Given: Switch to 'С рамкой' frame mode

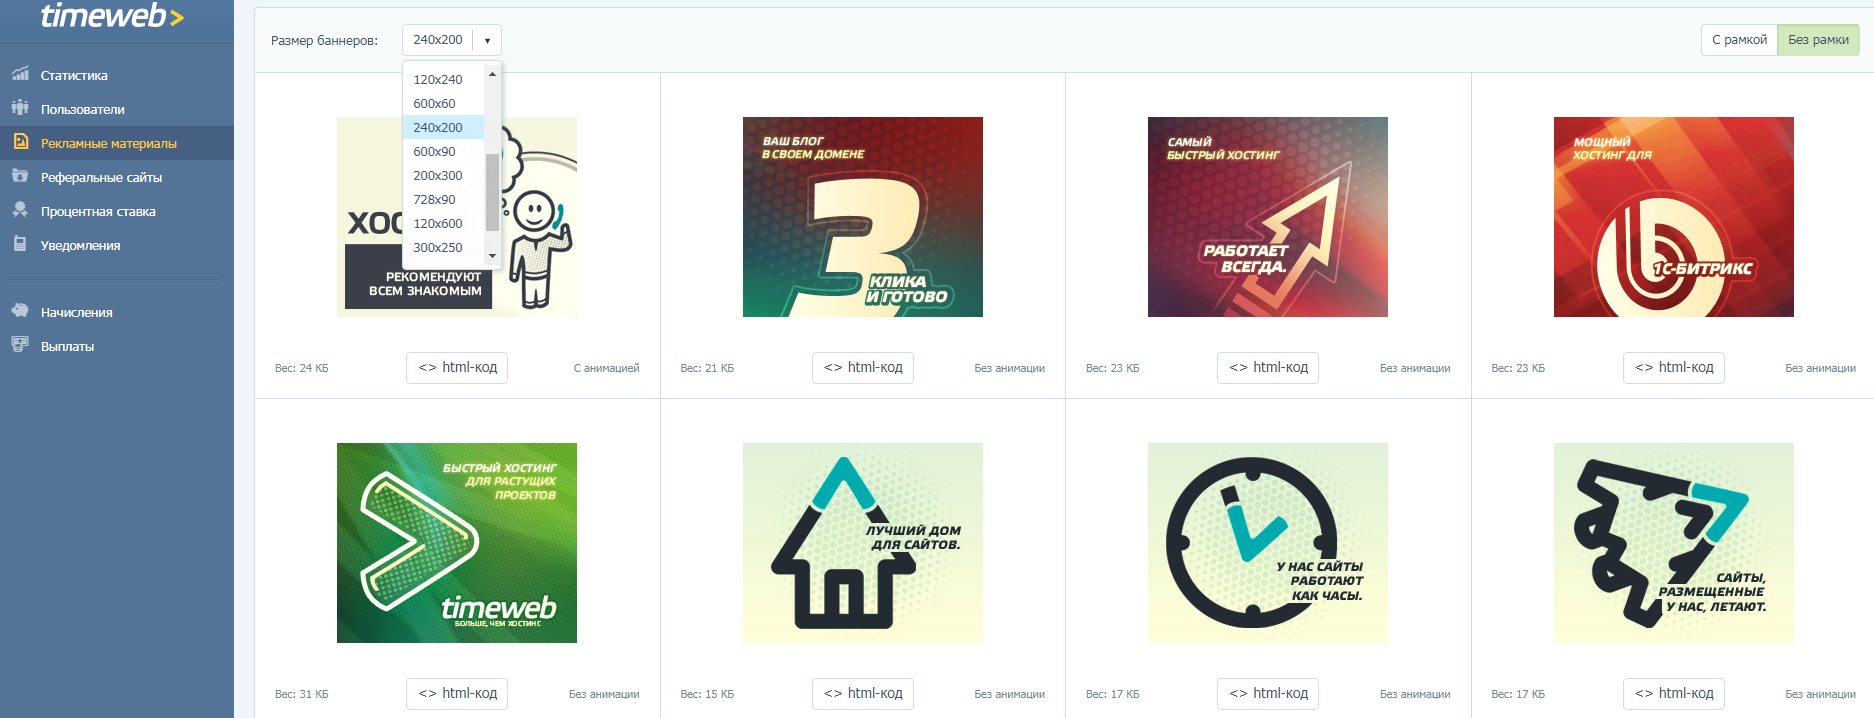Looking at the screenshot, I should pyautogui.click(x=1739, y=40).
